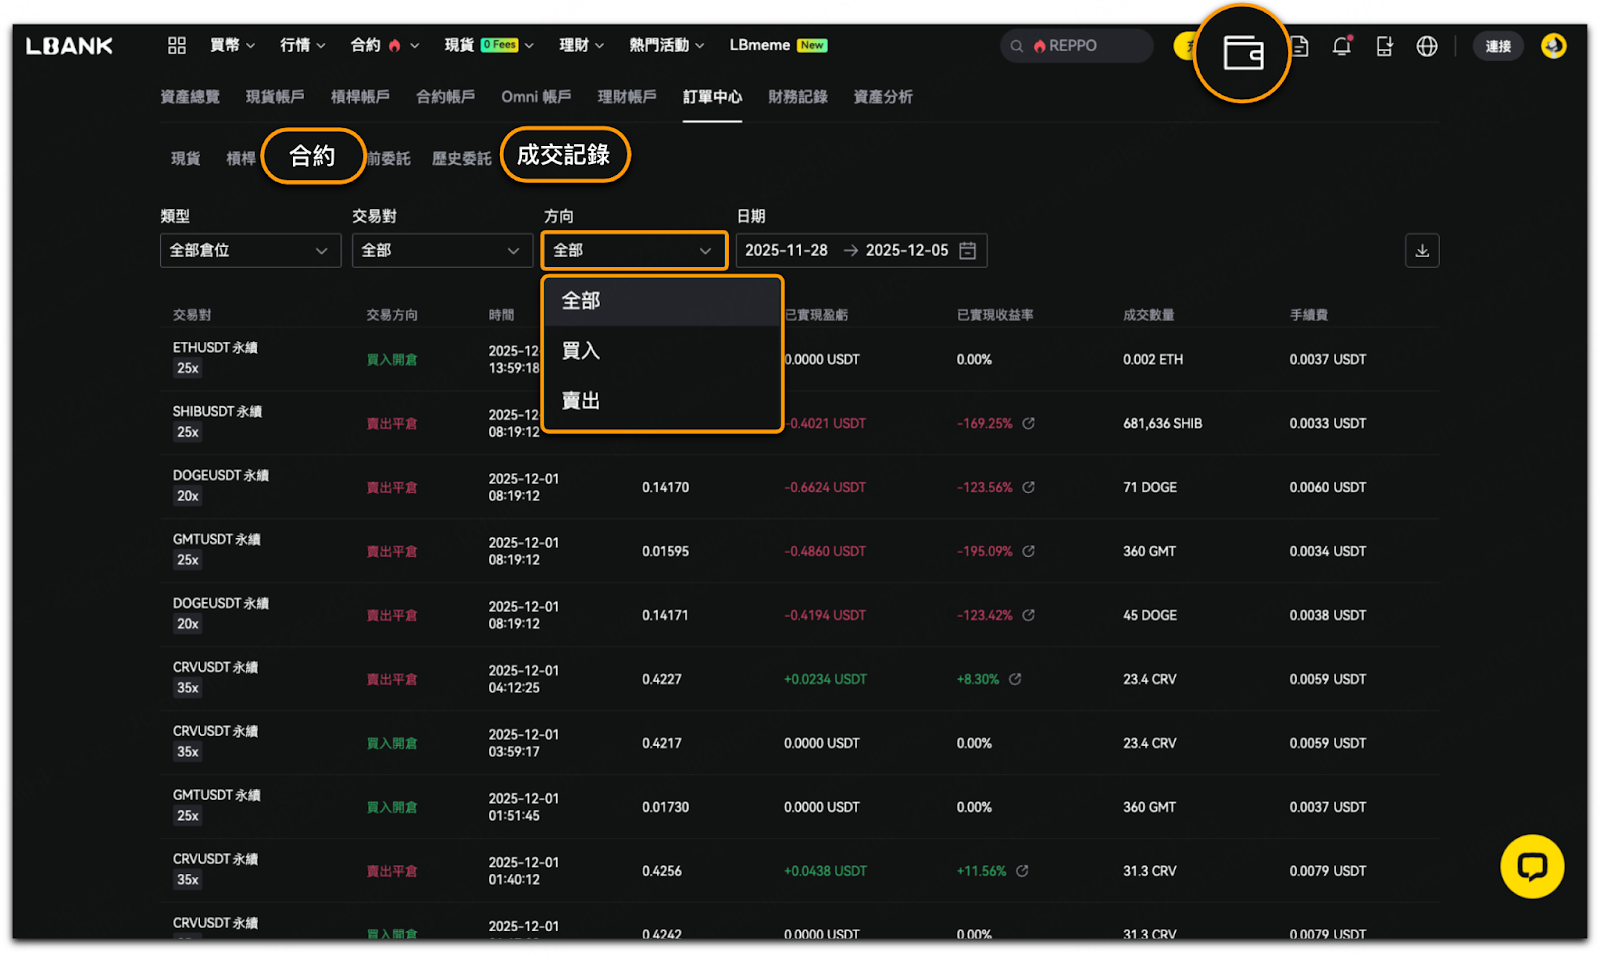Screen dimensions: 1600x956
Task: Click the notification bell icon
Action: (x=1341, y=46)
